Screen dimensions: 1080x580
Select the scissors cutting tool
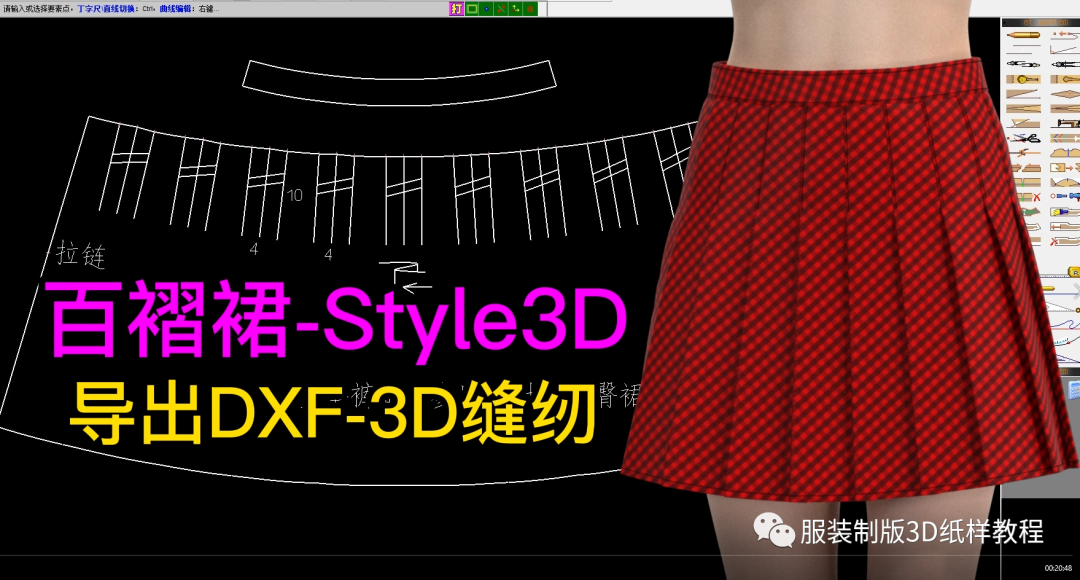click(1024, 138)
